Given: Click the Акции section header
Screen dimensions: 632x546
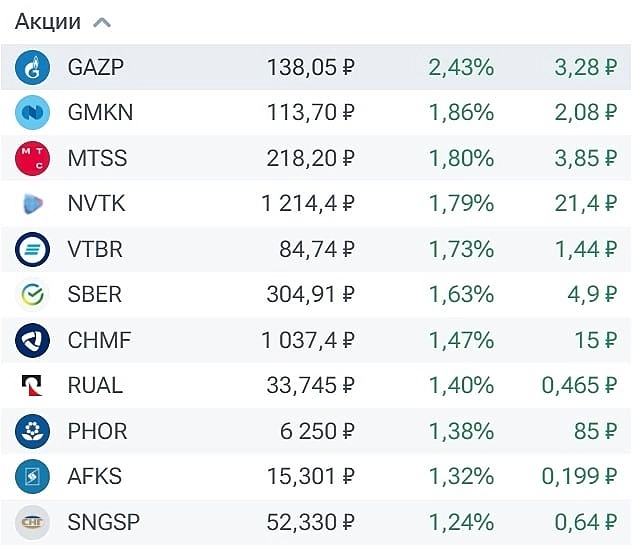Looking at the screenshot, I should click(48, 22).
